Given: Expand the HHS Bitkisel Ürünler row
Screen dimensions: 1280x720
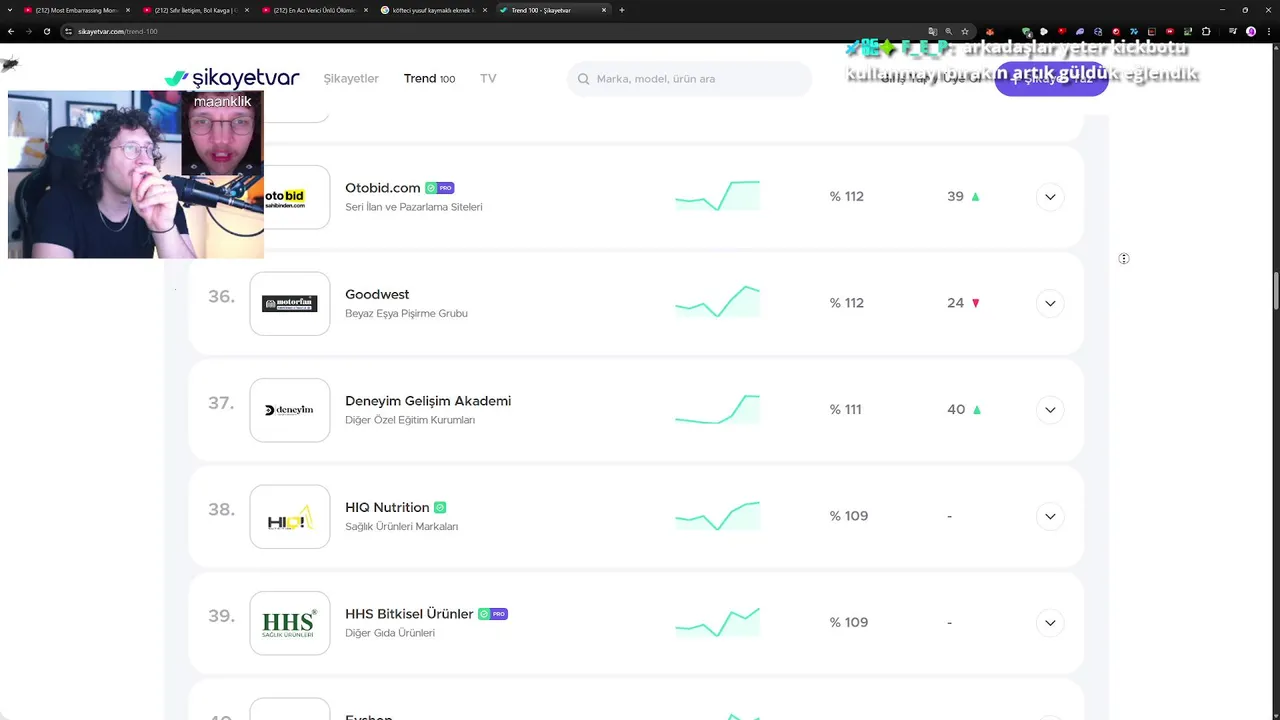Looking at the screenshot, I should click(x=1050, y=623).
